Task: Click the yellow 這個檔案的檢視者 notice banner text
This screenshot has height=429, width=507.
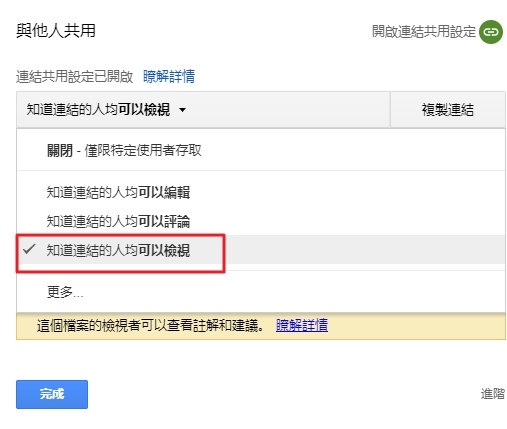Action: 151,326
